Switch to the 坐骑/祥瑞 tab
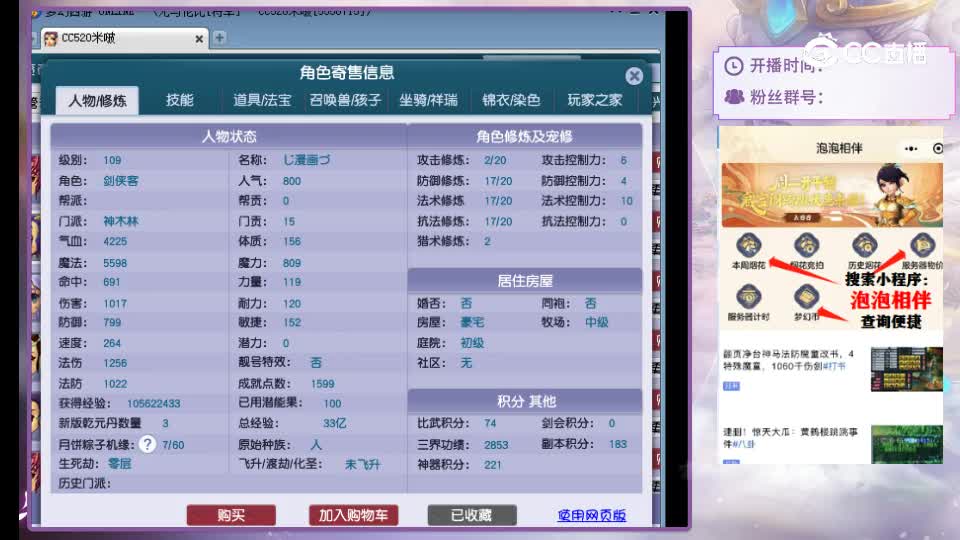The height and width of the screenshot is (540, 960). [429, 100]
